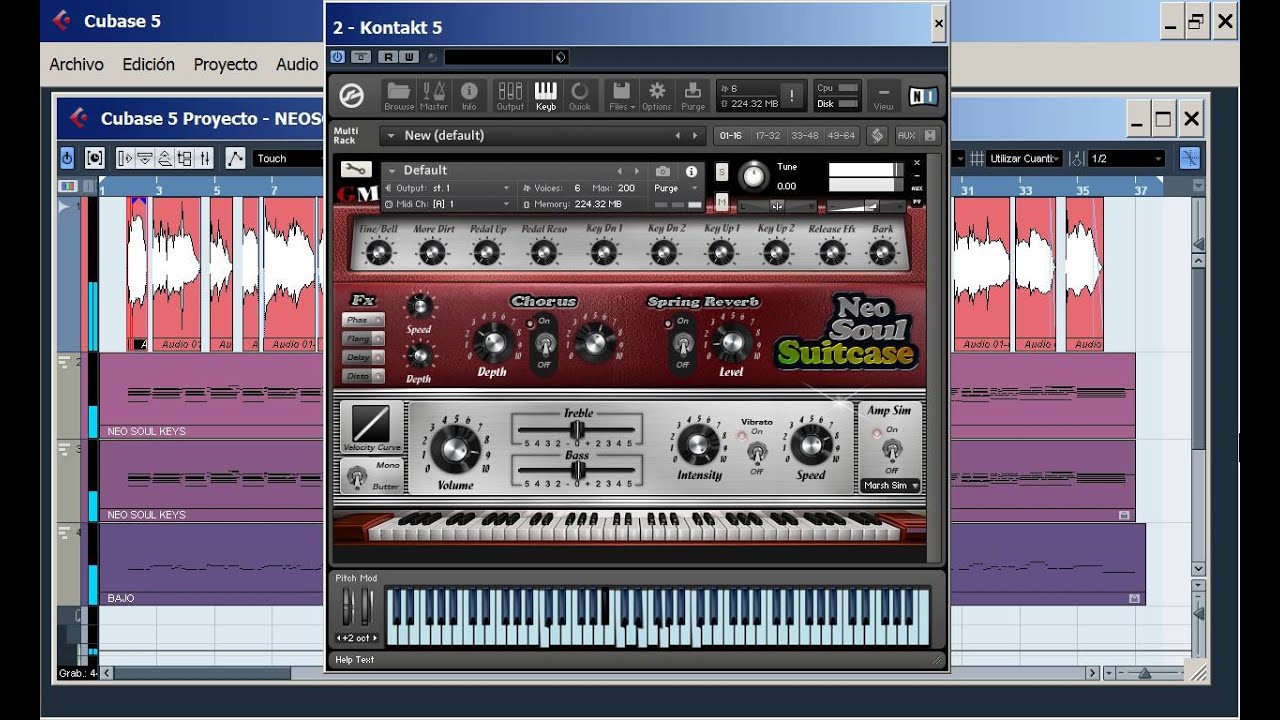Open the Audio menu
Viewport: 1280px width, 720px height.
tap(297, 64)
